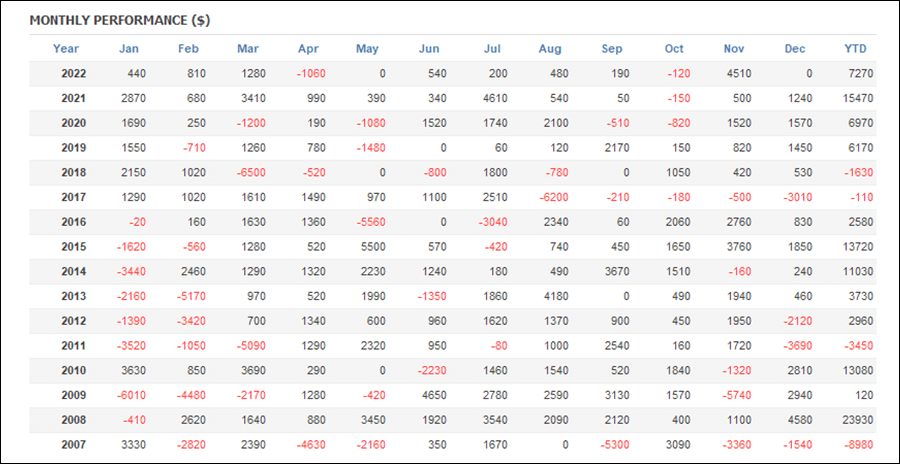
Task: Click the 2011 March loss -5090
Action: coord(252,346)
